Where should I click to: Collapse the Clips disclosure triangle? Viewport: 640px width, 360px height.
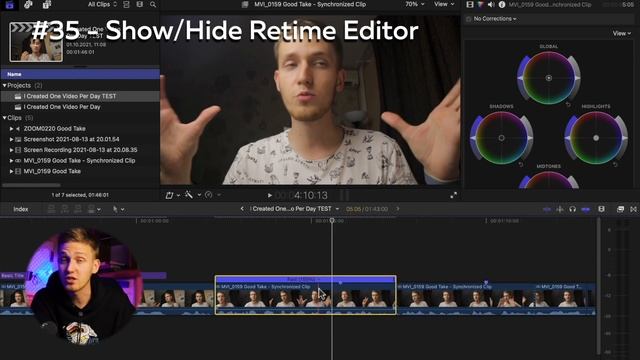4,118
